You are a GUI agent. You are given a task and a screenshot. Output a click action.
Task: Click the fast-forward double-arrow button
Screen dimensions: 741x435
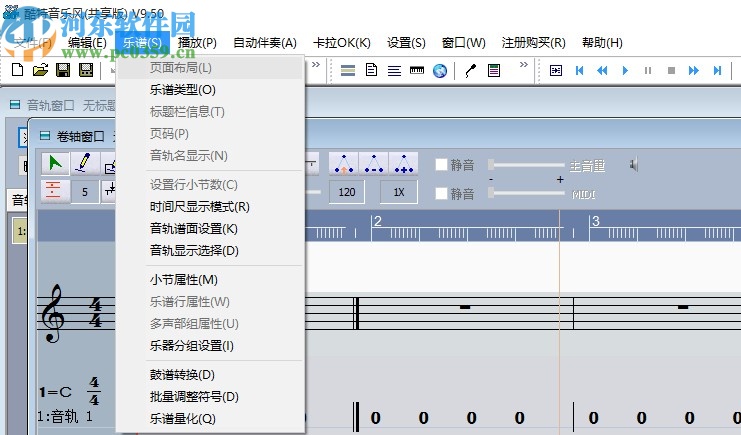[694, 71]
